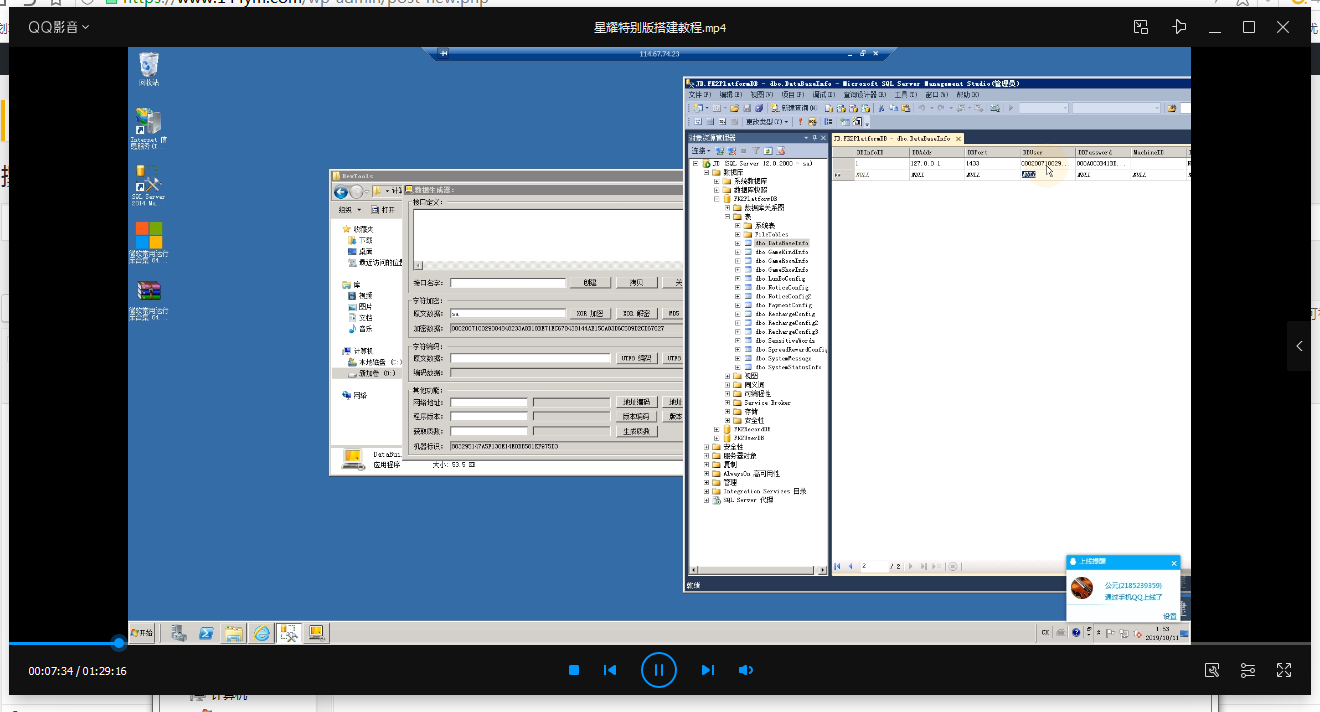Click the 创建 button in data generator

pyautogui.click(x=590, y=283)
